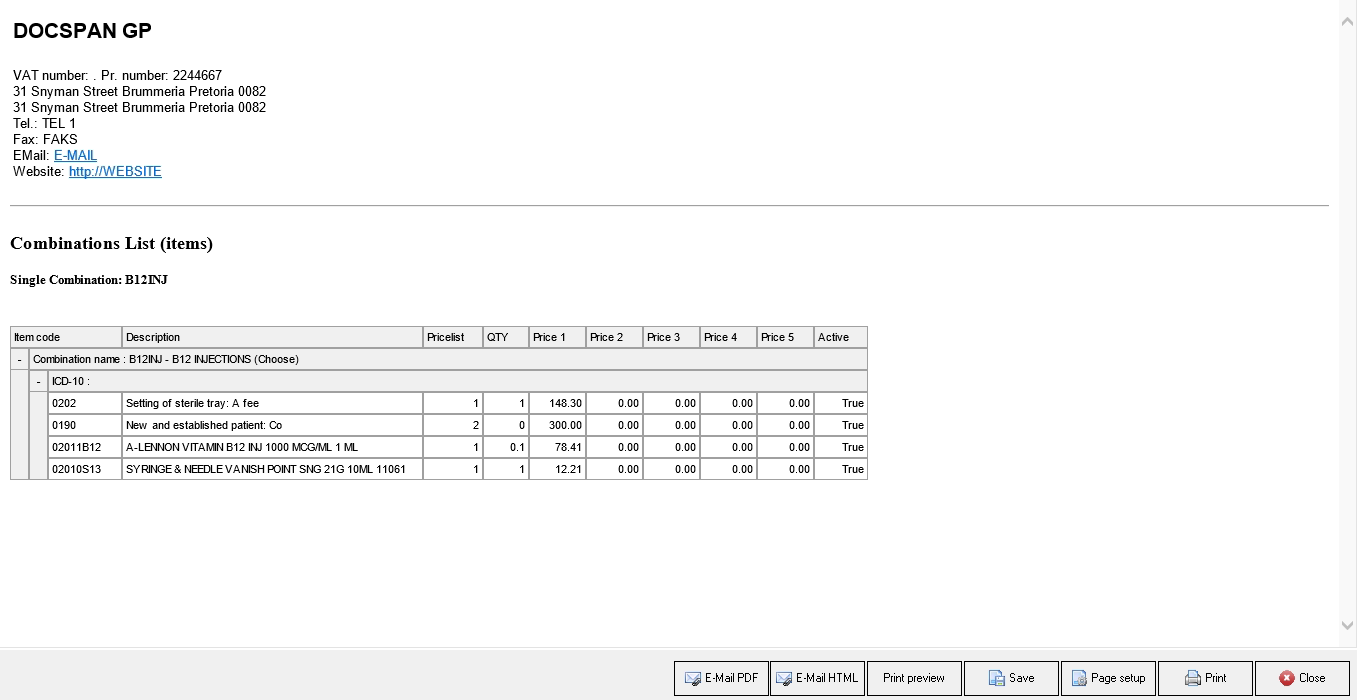1357x700 pixels.
Task: Collapse the ICD-10 group row
Action: tap(39, 381)
